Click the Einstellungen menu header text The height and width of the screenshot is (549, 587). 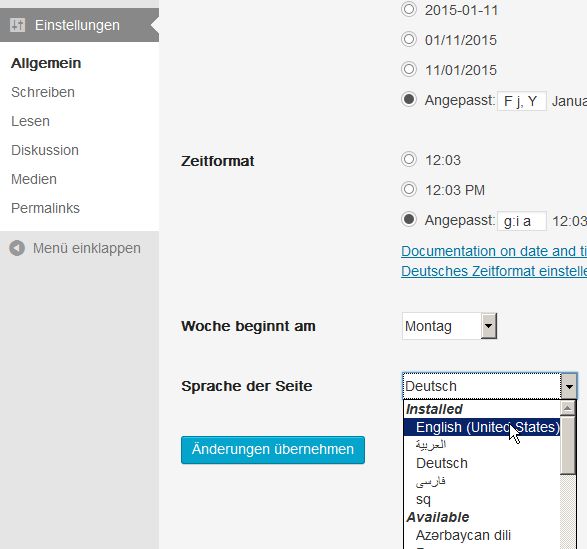[77, 25]
